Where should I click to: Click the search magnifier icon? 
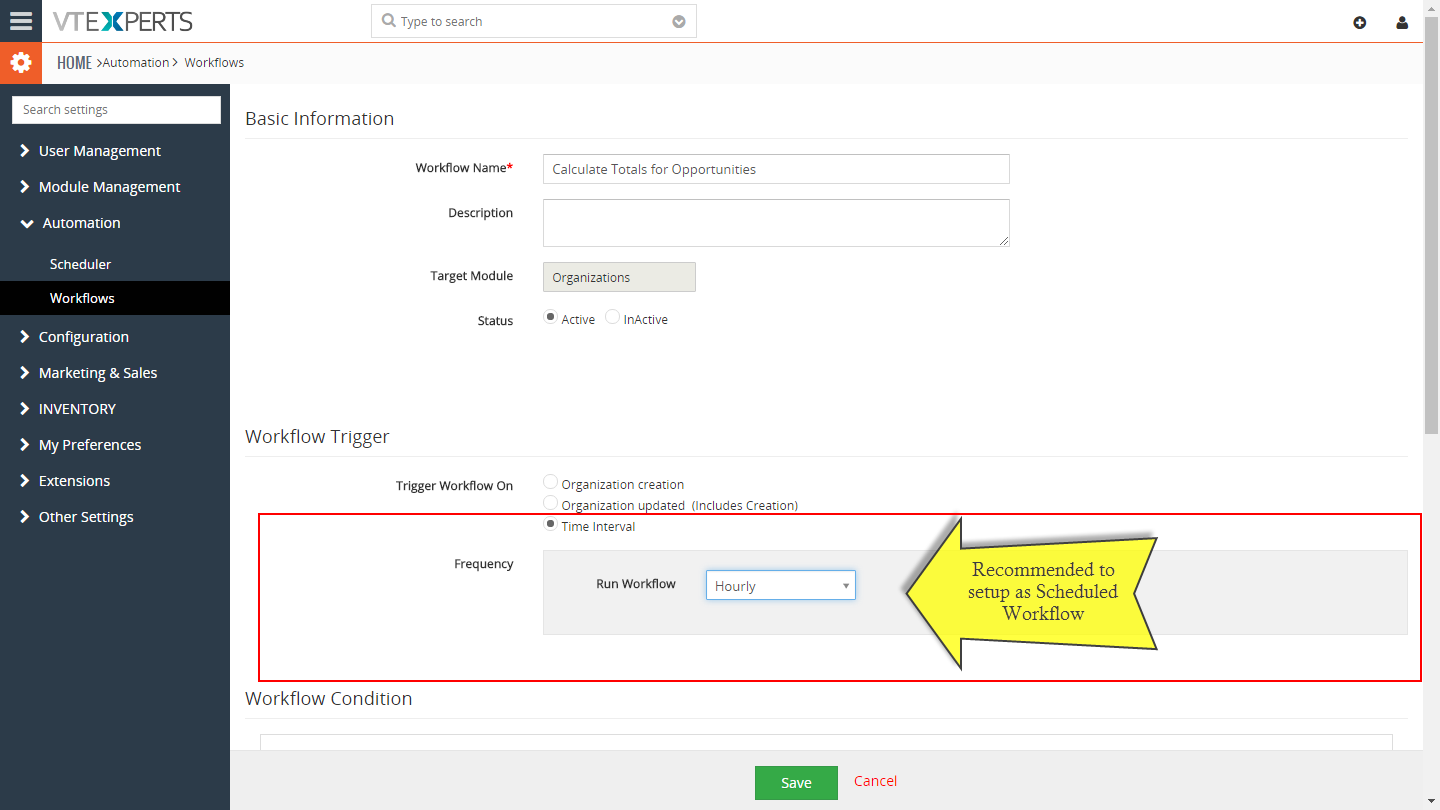pyautogui.click(x=388, y=21)
